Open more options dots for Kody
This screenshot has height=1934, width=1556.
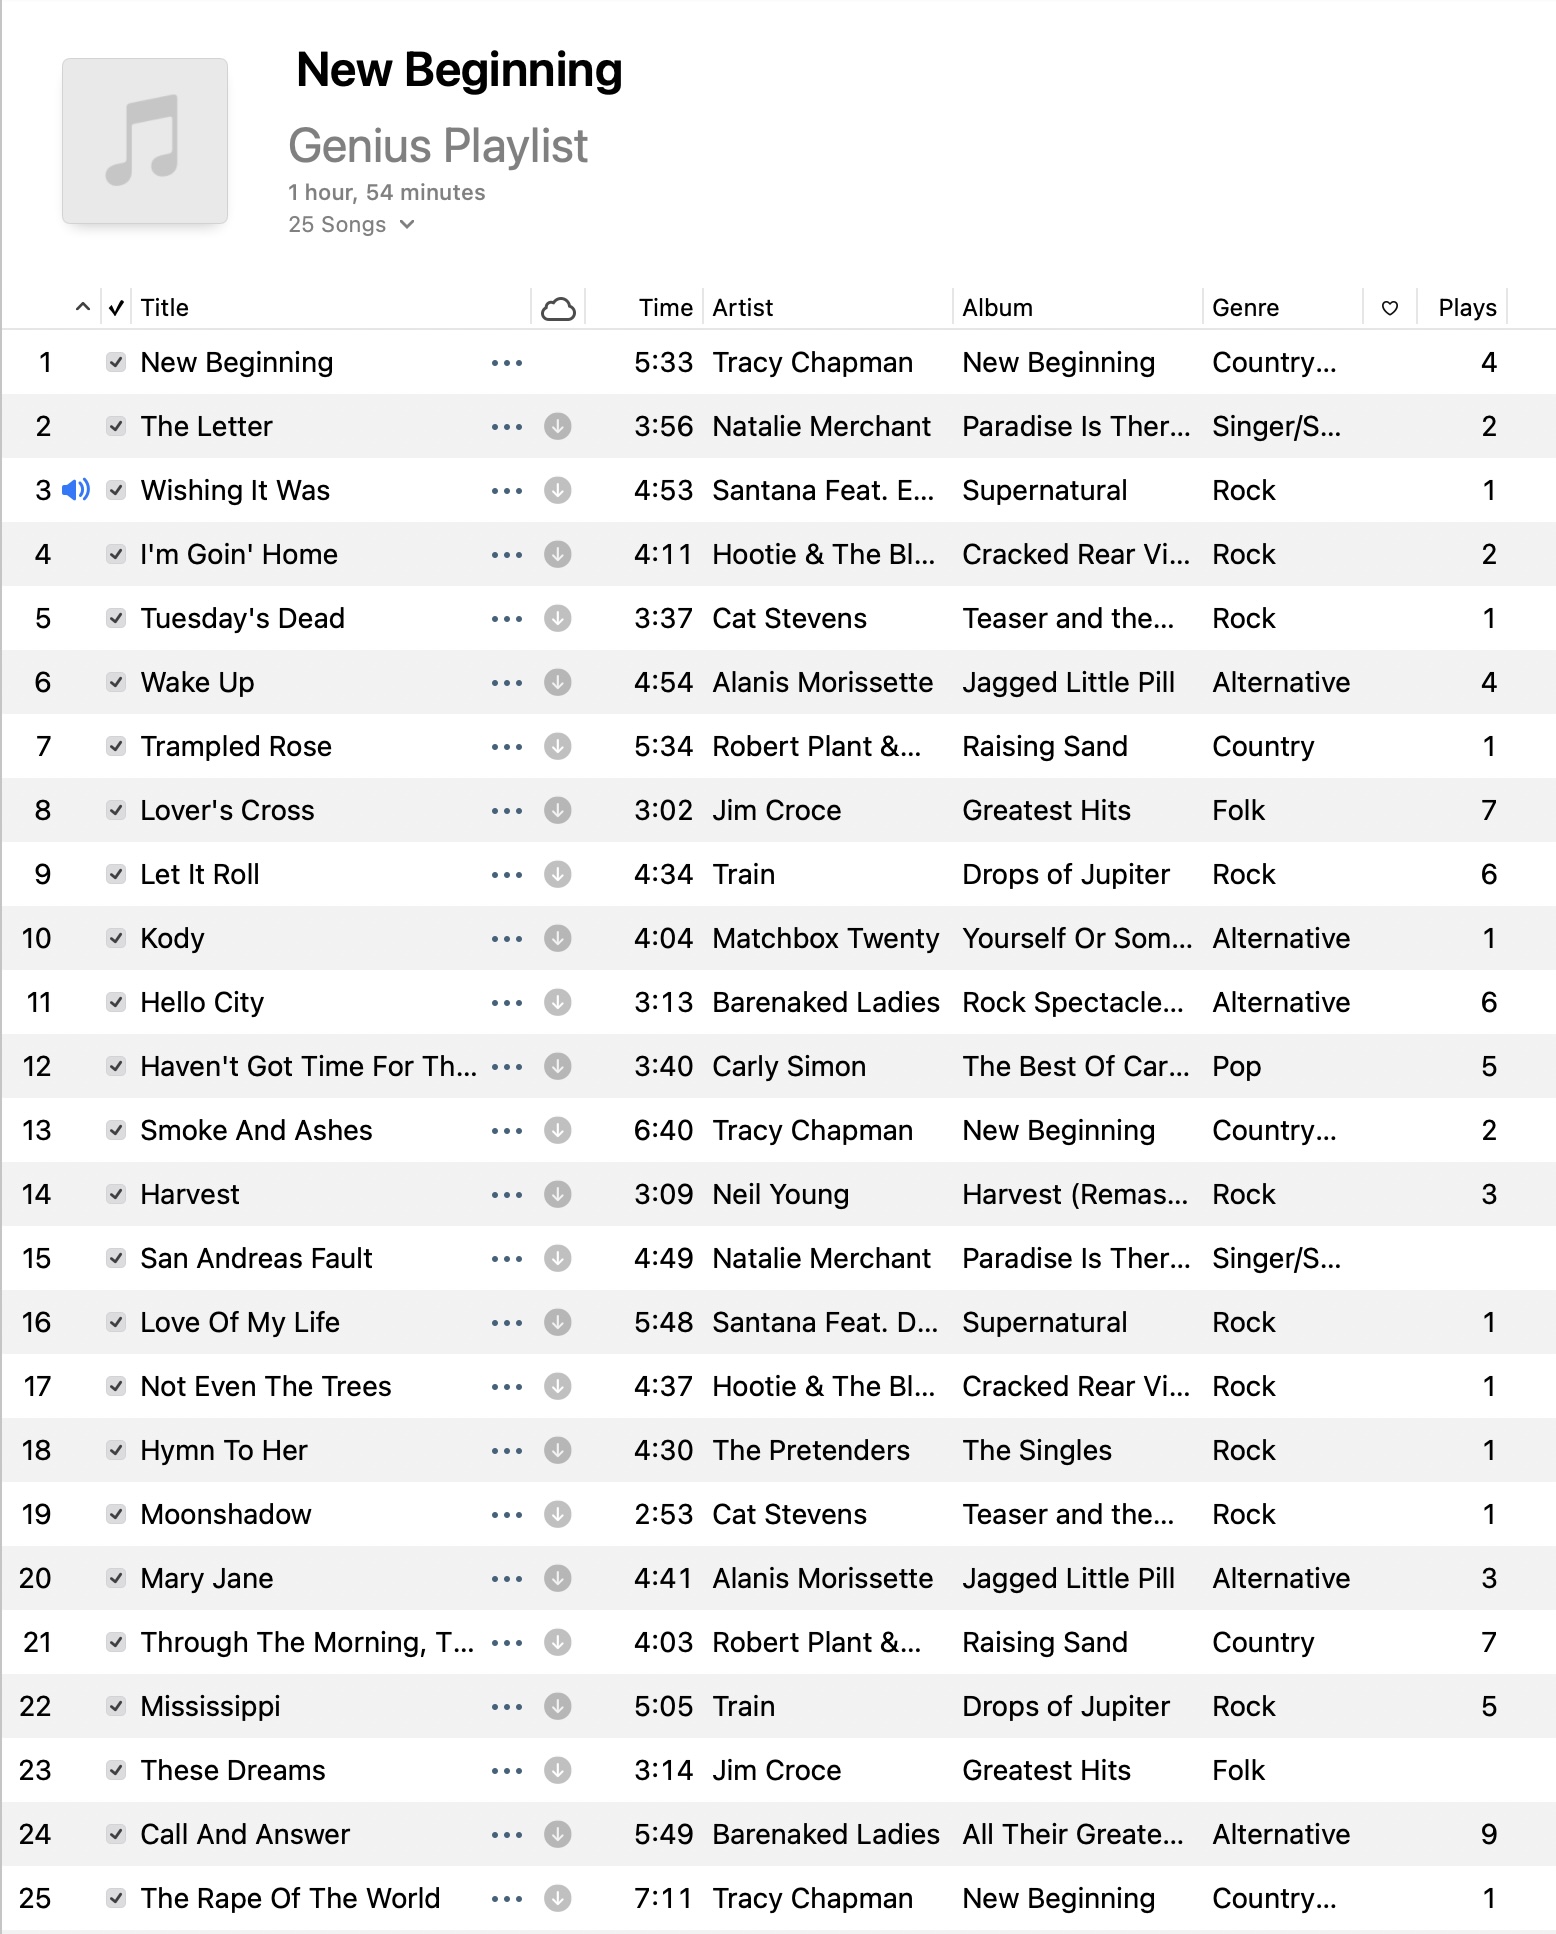507,939
